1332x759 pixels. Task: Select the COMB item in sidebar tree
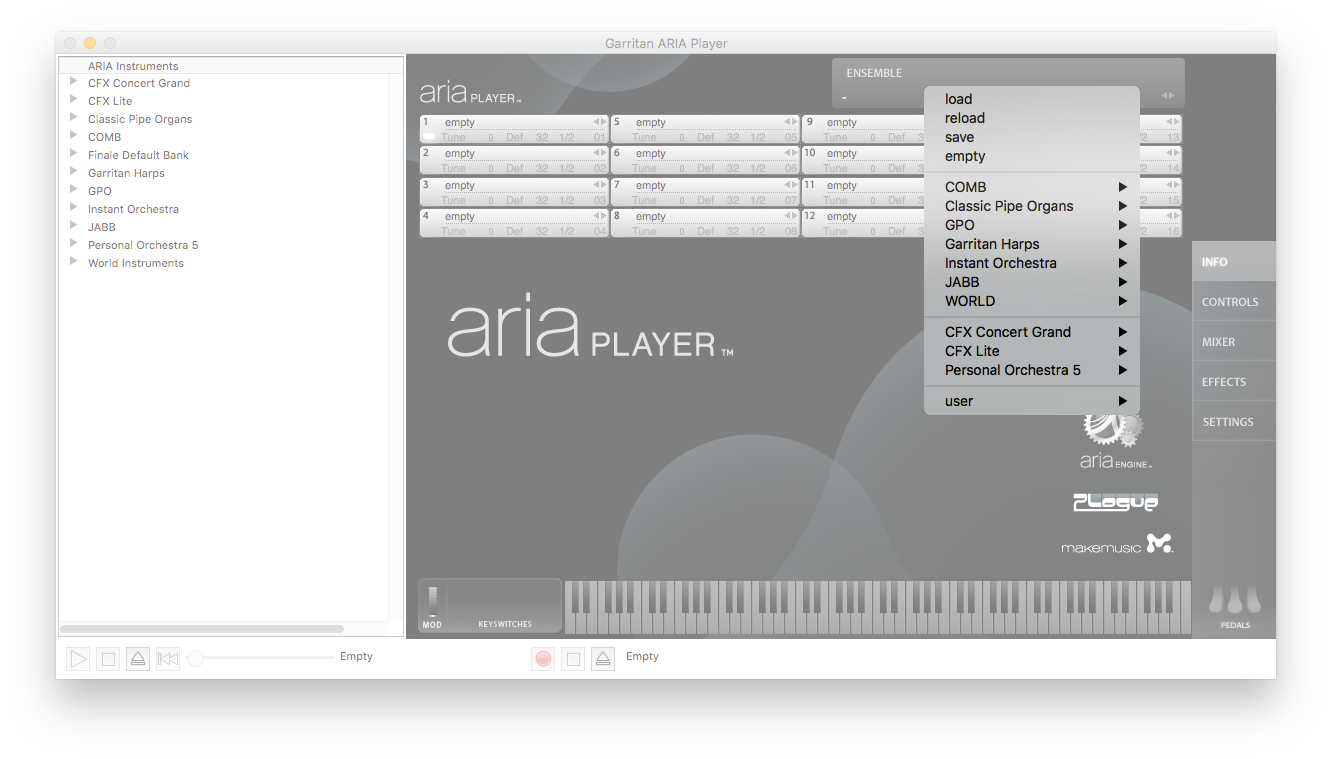tap(104, 137)
